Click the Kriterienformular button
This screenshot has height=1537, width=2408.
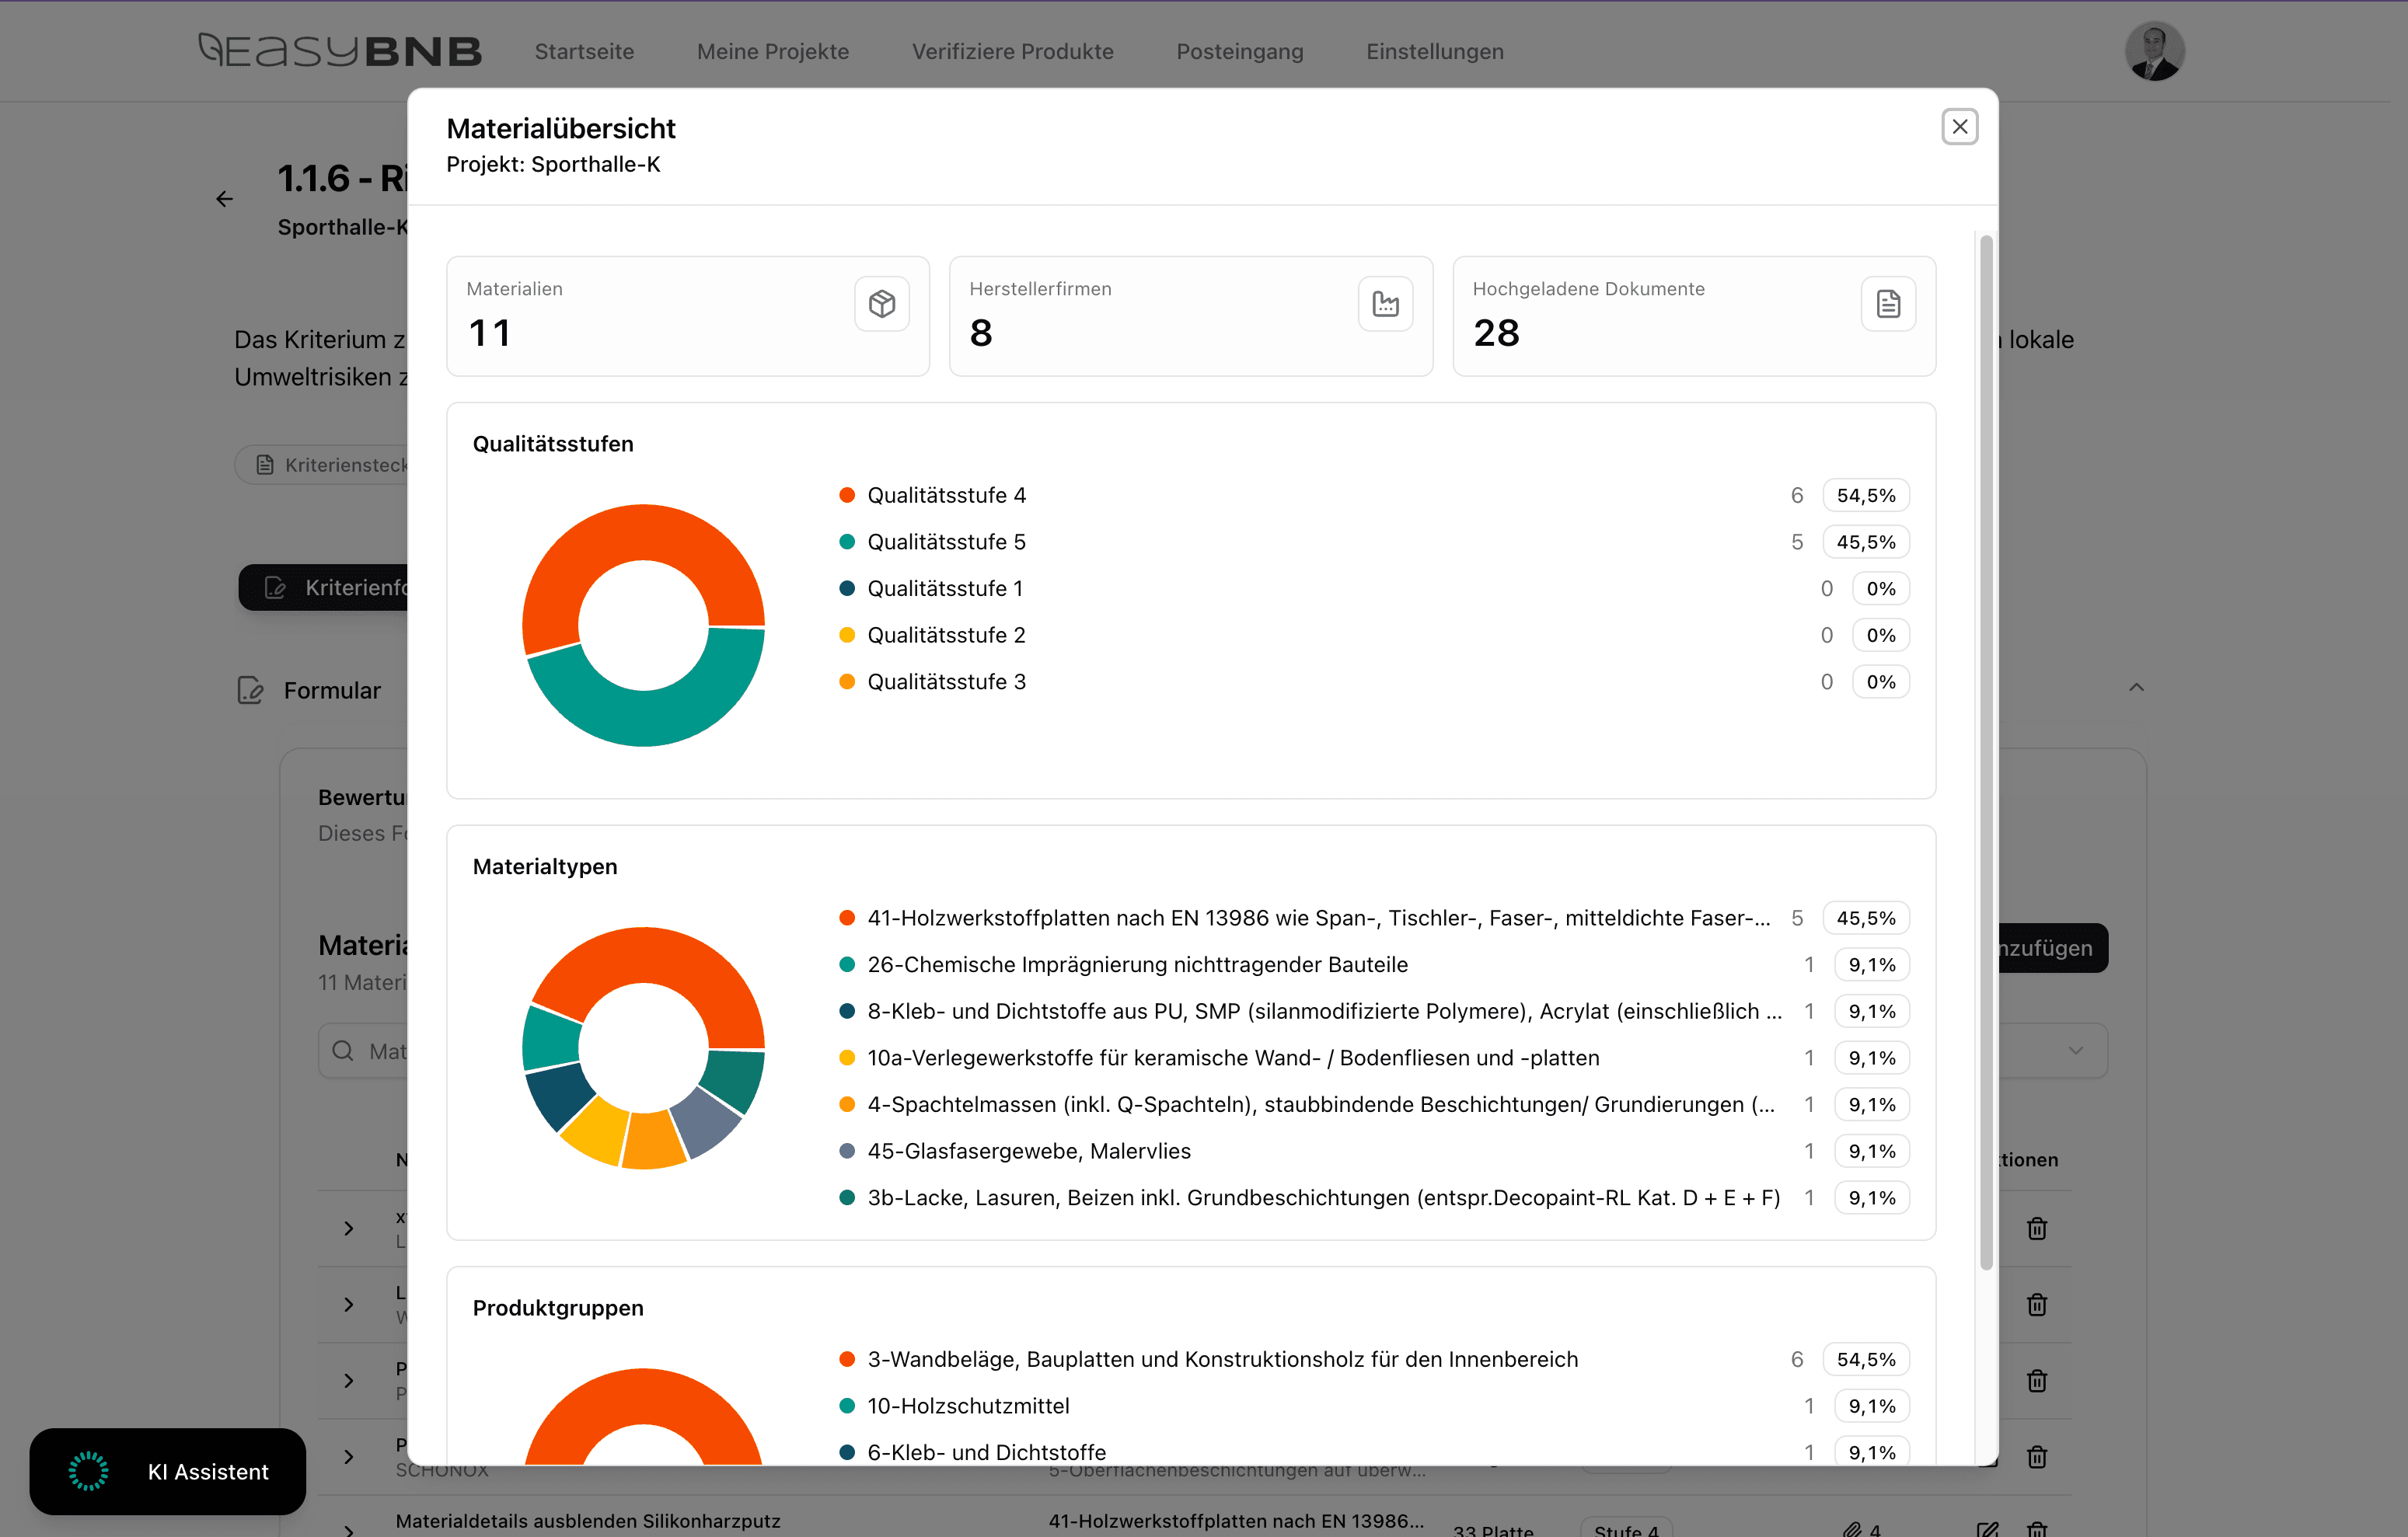[x=324, y=587]
